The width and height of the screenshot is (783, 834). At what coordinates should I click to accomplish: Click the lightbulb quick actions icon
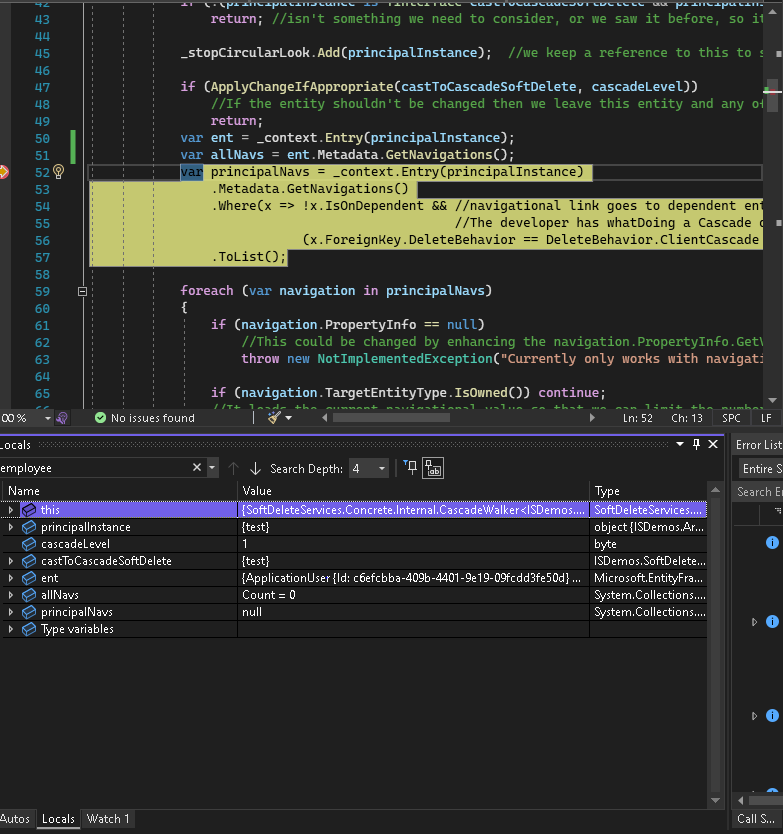tap(59, 172)
